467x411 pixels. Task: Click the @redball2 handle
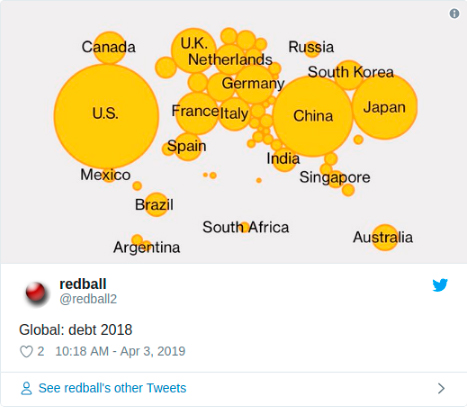point(88,299)
